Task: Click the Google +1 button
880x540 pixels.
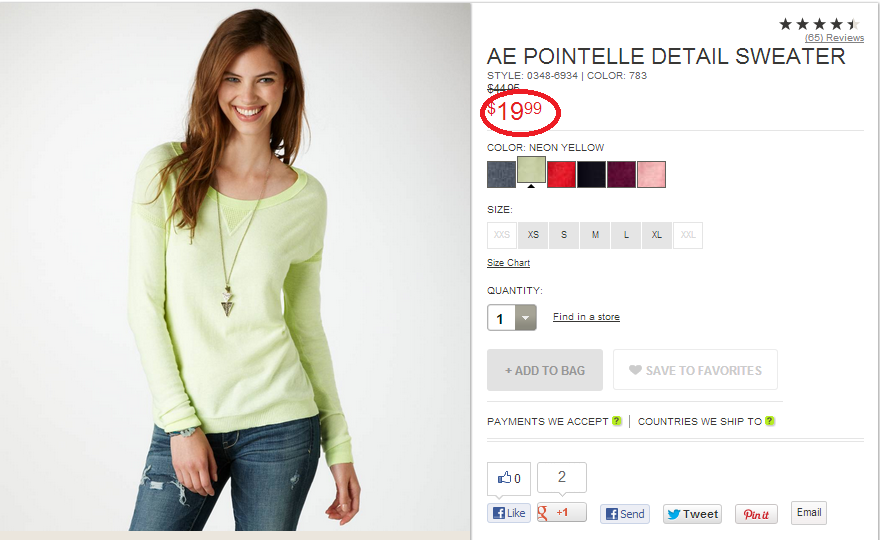Action: tap(562, 512)
